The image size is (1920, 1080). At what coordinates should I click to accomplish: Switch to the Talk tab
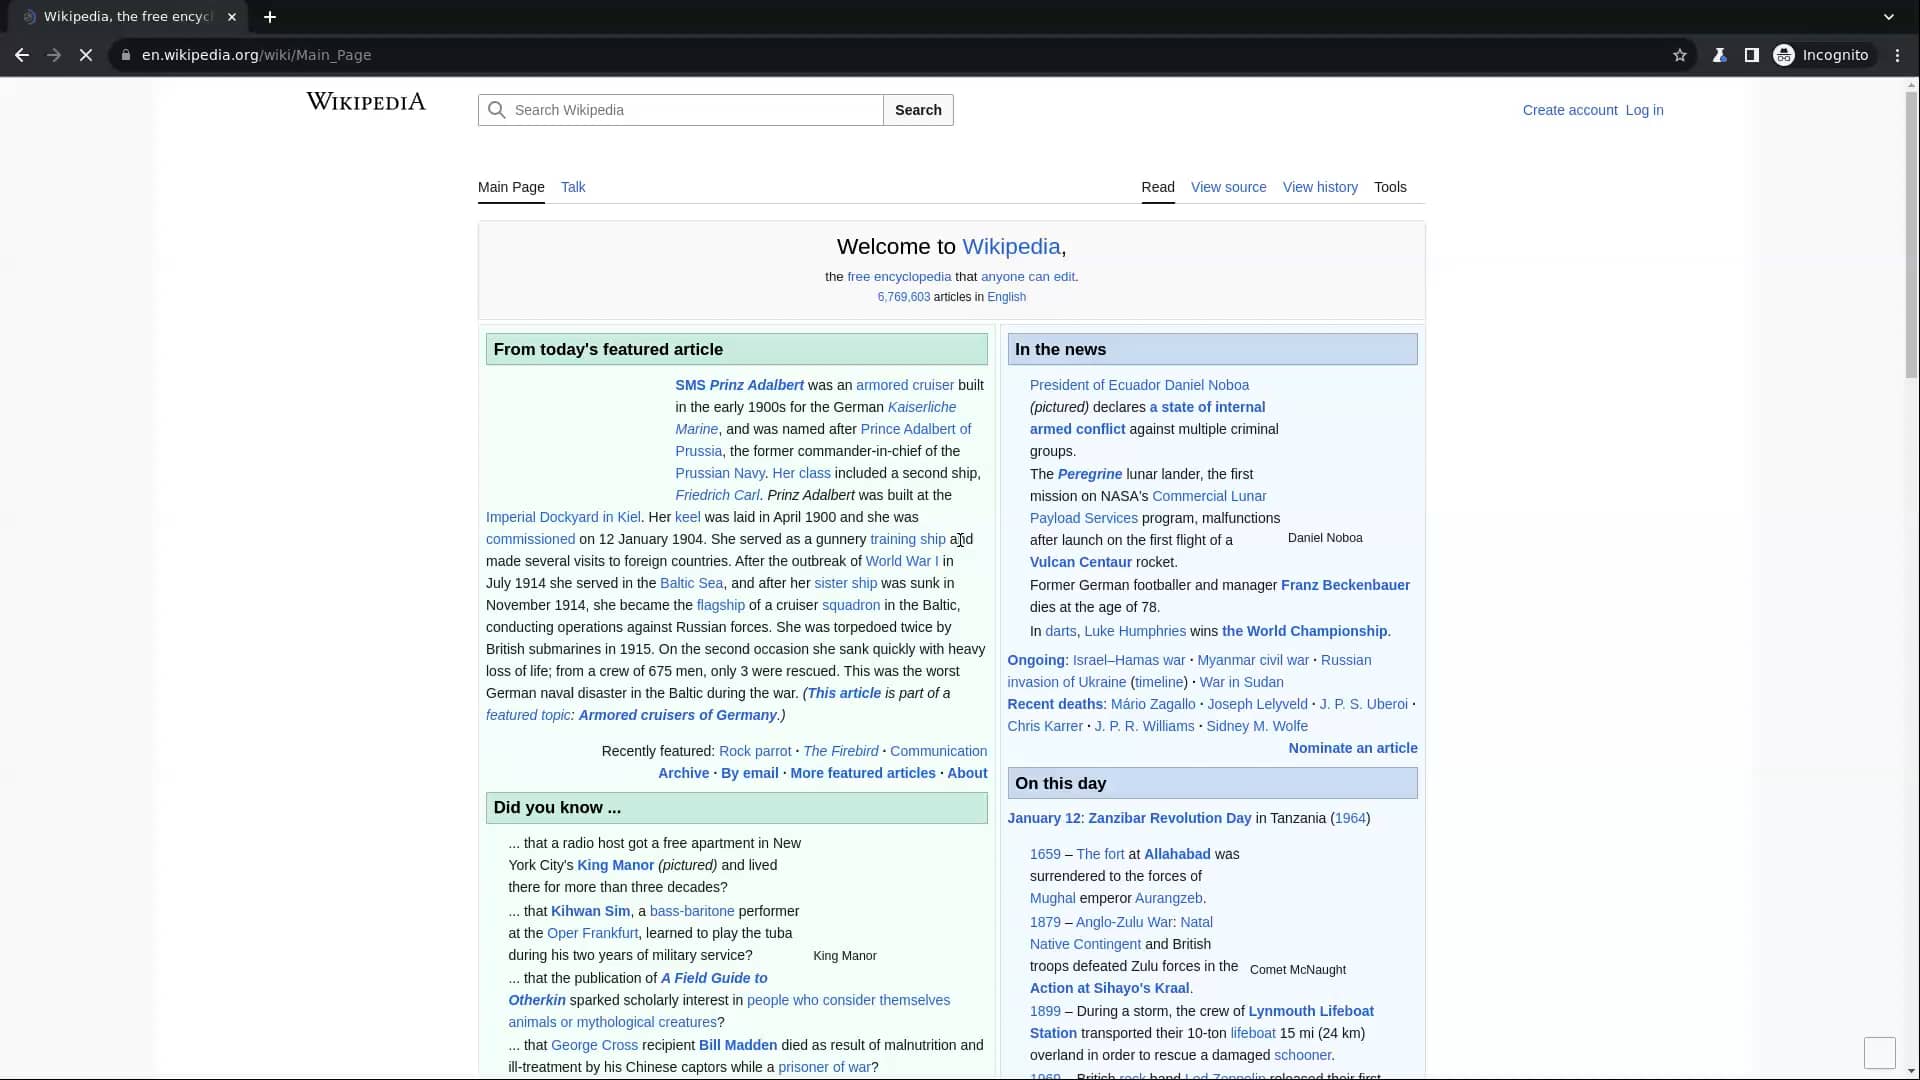[x=572, y=187]
